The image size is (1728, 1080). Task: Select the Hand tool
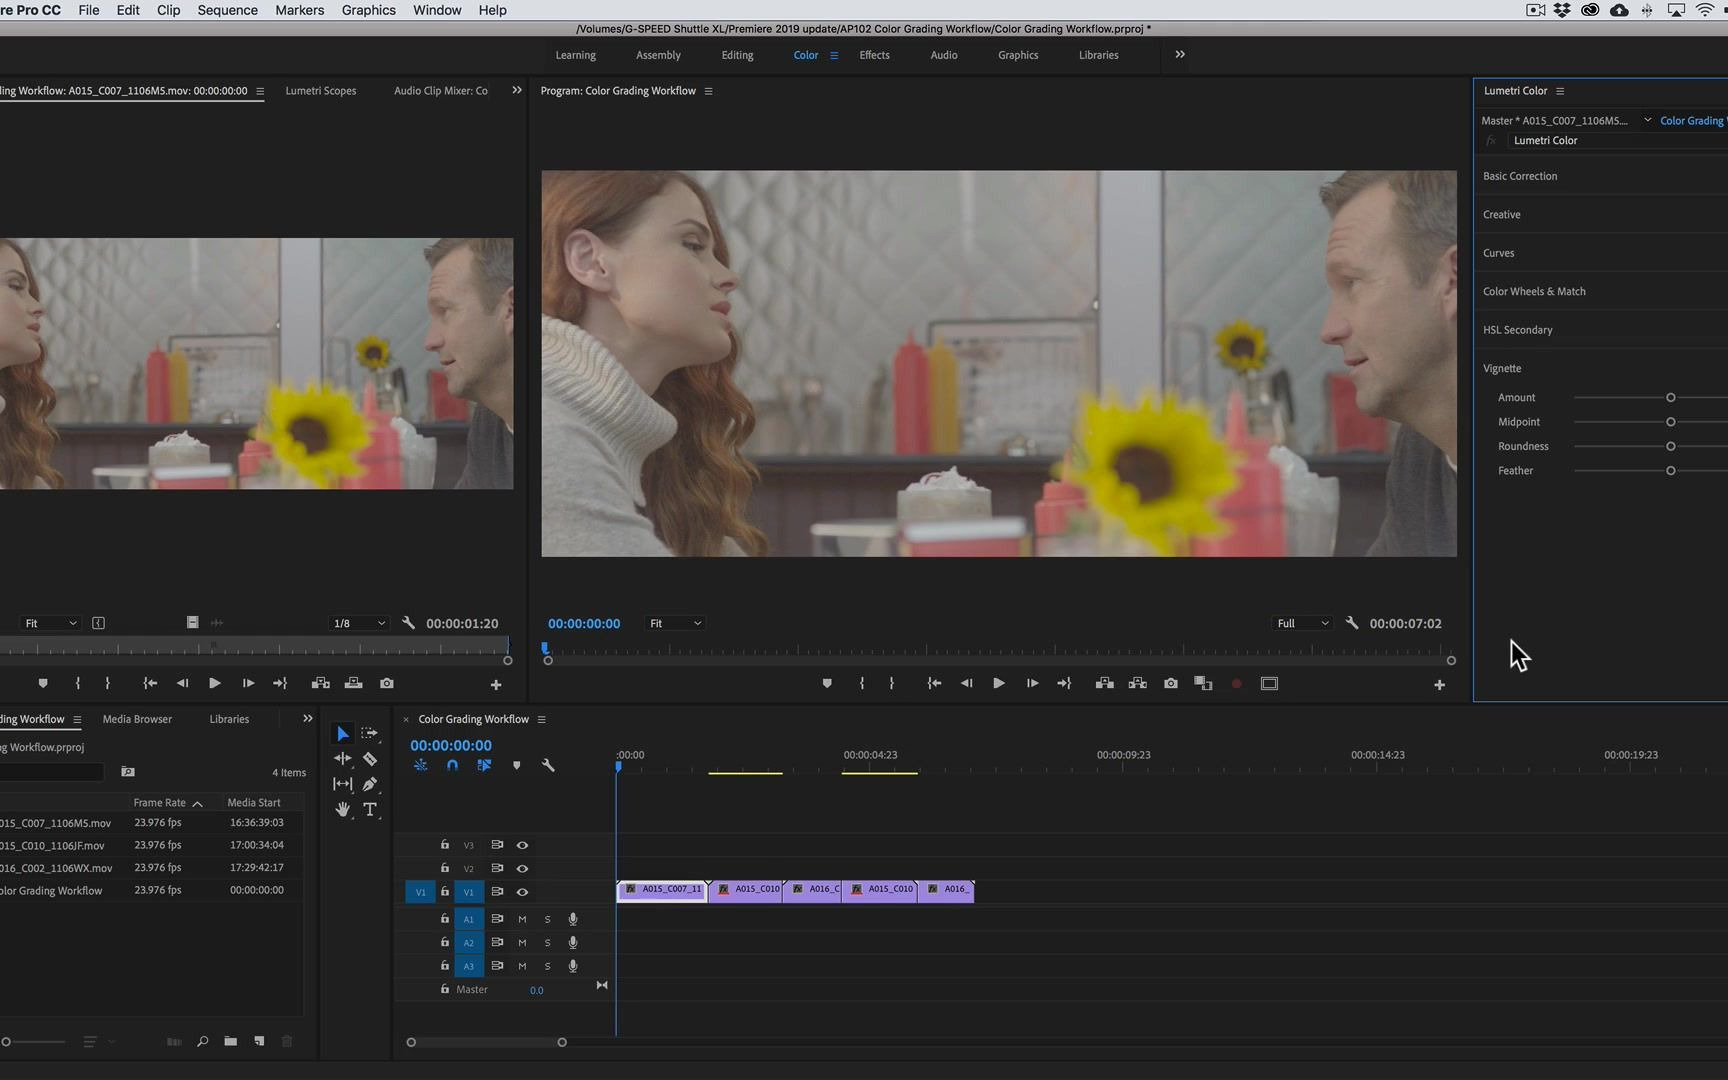pos(342,810)
